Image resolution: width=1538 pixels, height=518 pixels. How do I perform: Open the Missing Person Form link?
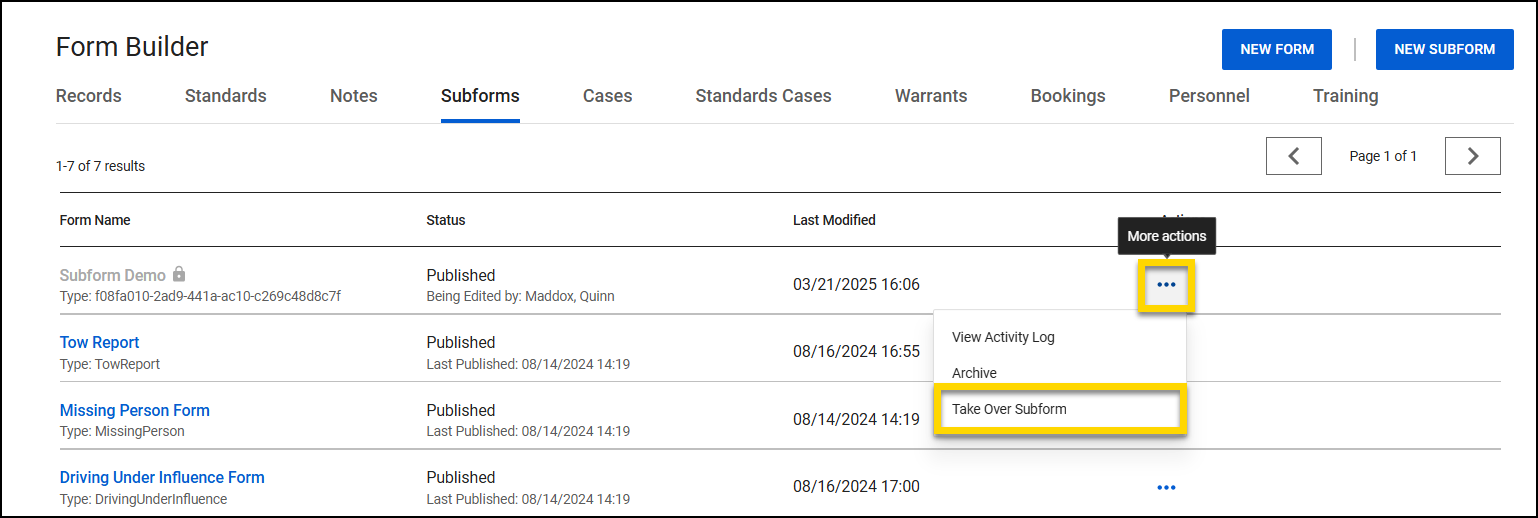[x=135, y=410]
